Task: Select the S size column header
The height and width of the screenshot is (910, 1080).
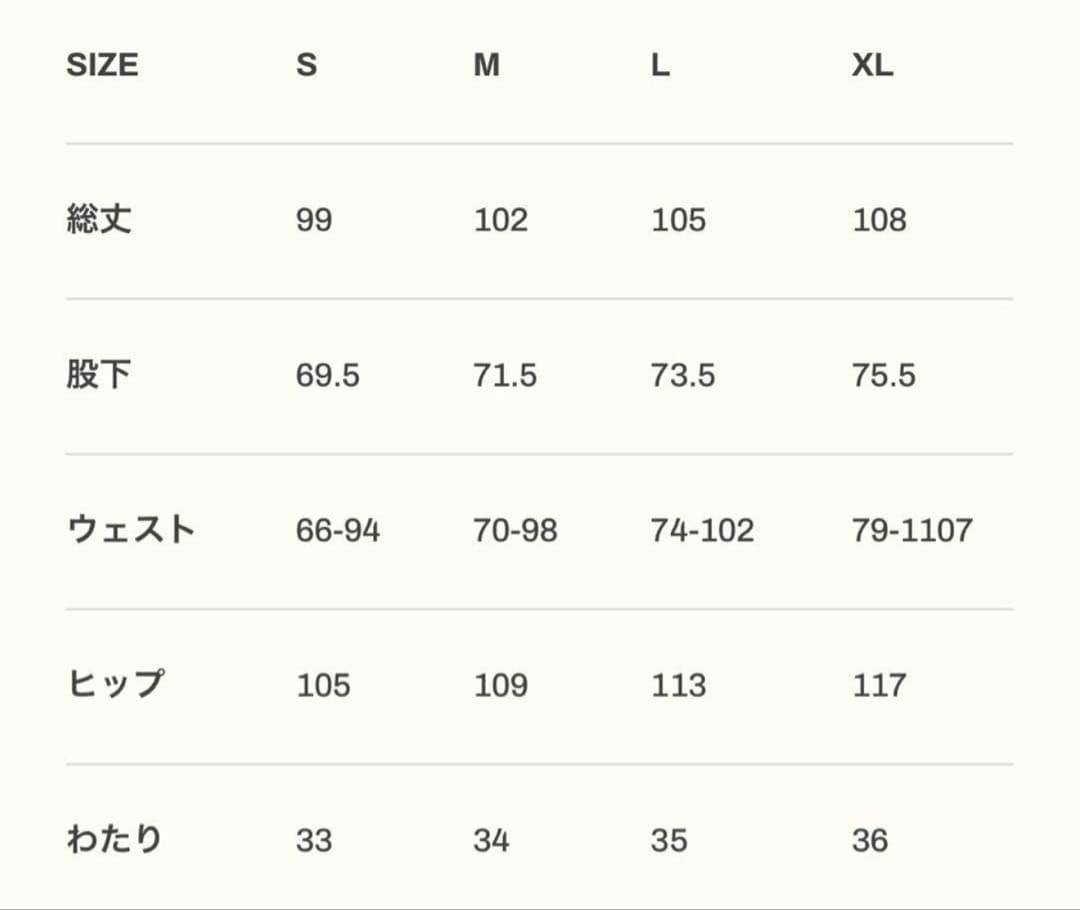Action: click(306, 66)
